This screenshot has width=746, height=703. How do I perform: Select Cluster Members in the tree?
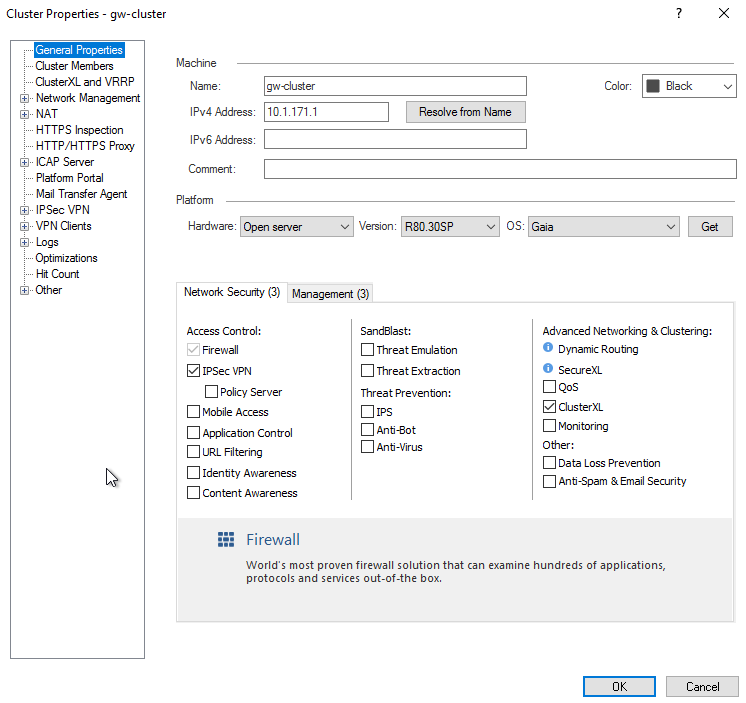[74, 66]
